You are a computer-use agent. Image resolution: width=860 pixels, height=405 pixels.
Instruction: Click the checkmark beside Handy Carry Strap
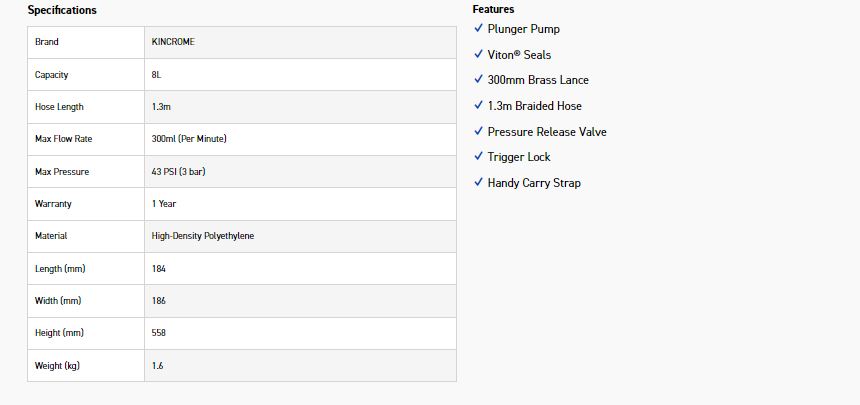point(478,183)
